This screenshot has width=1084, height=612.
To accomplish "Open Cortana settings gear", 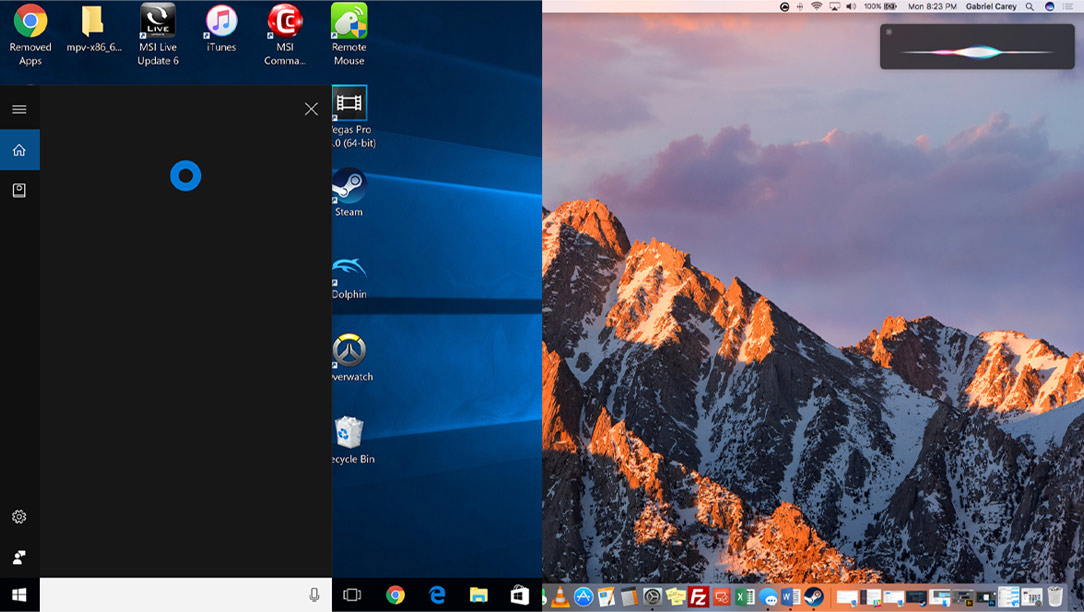I will coord(19,517).
